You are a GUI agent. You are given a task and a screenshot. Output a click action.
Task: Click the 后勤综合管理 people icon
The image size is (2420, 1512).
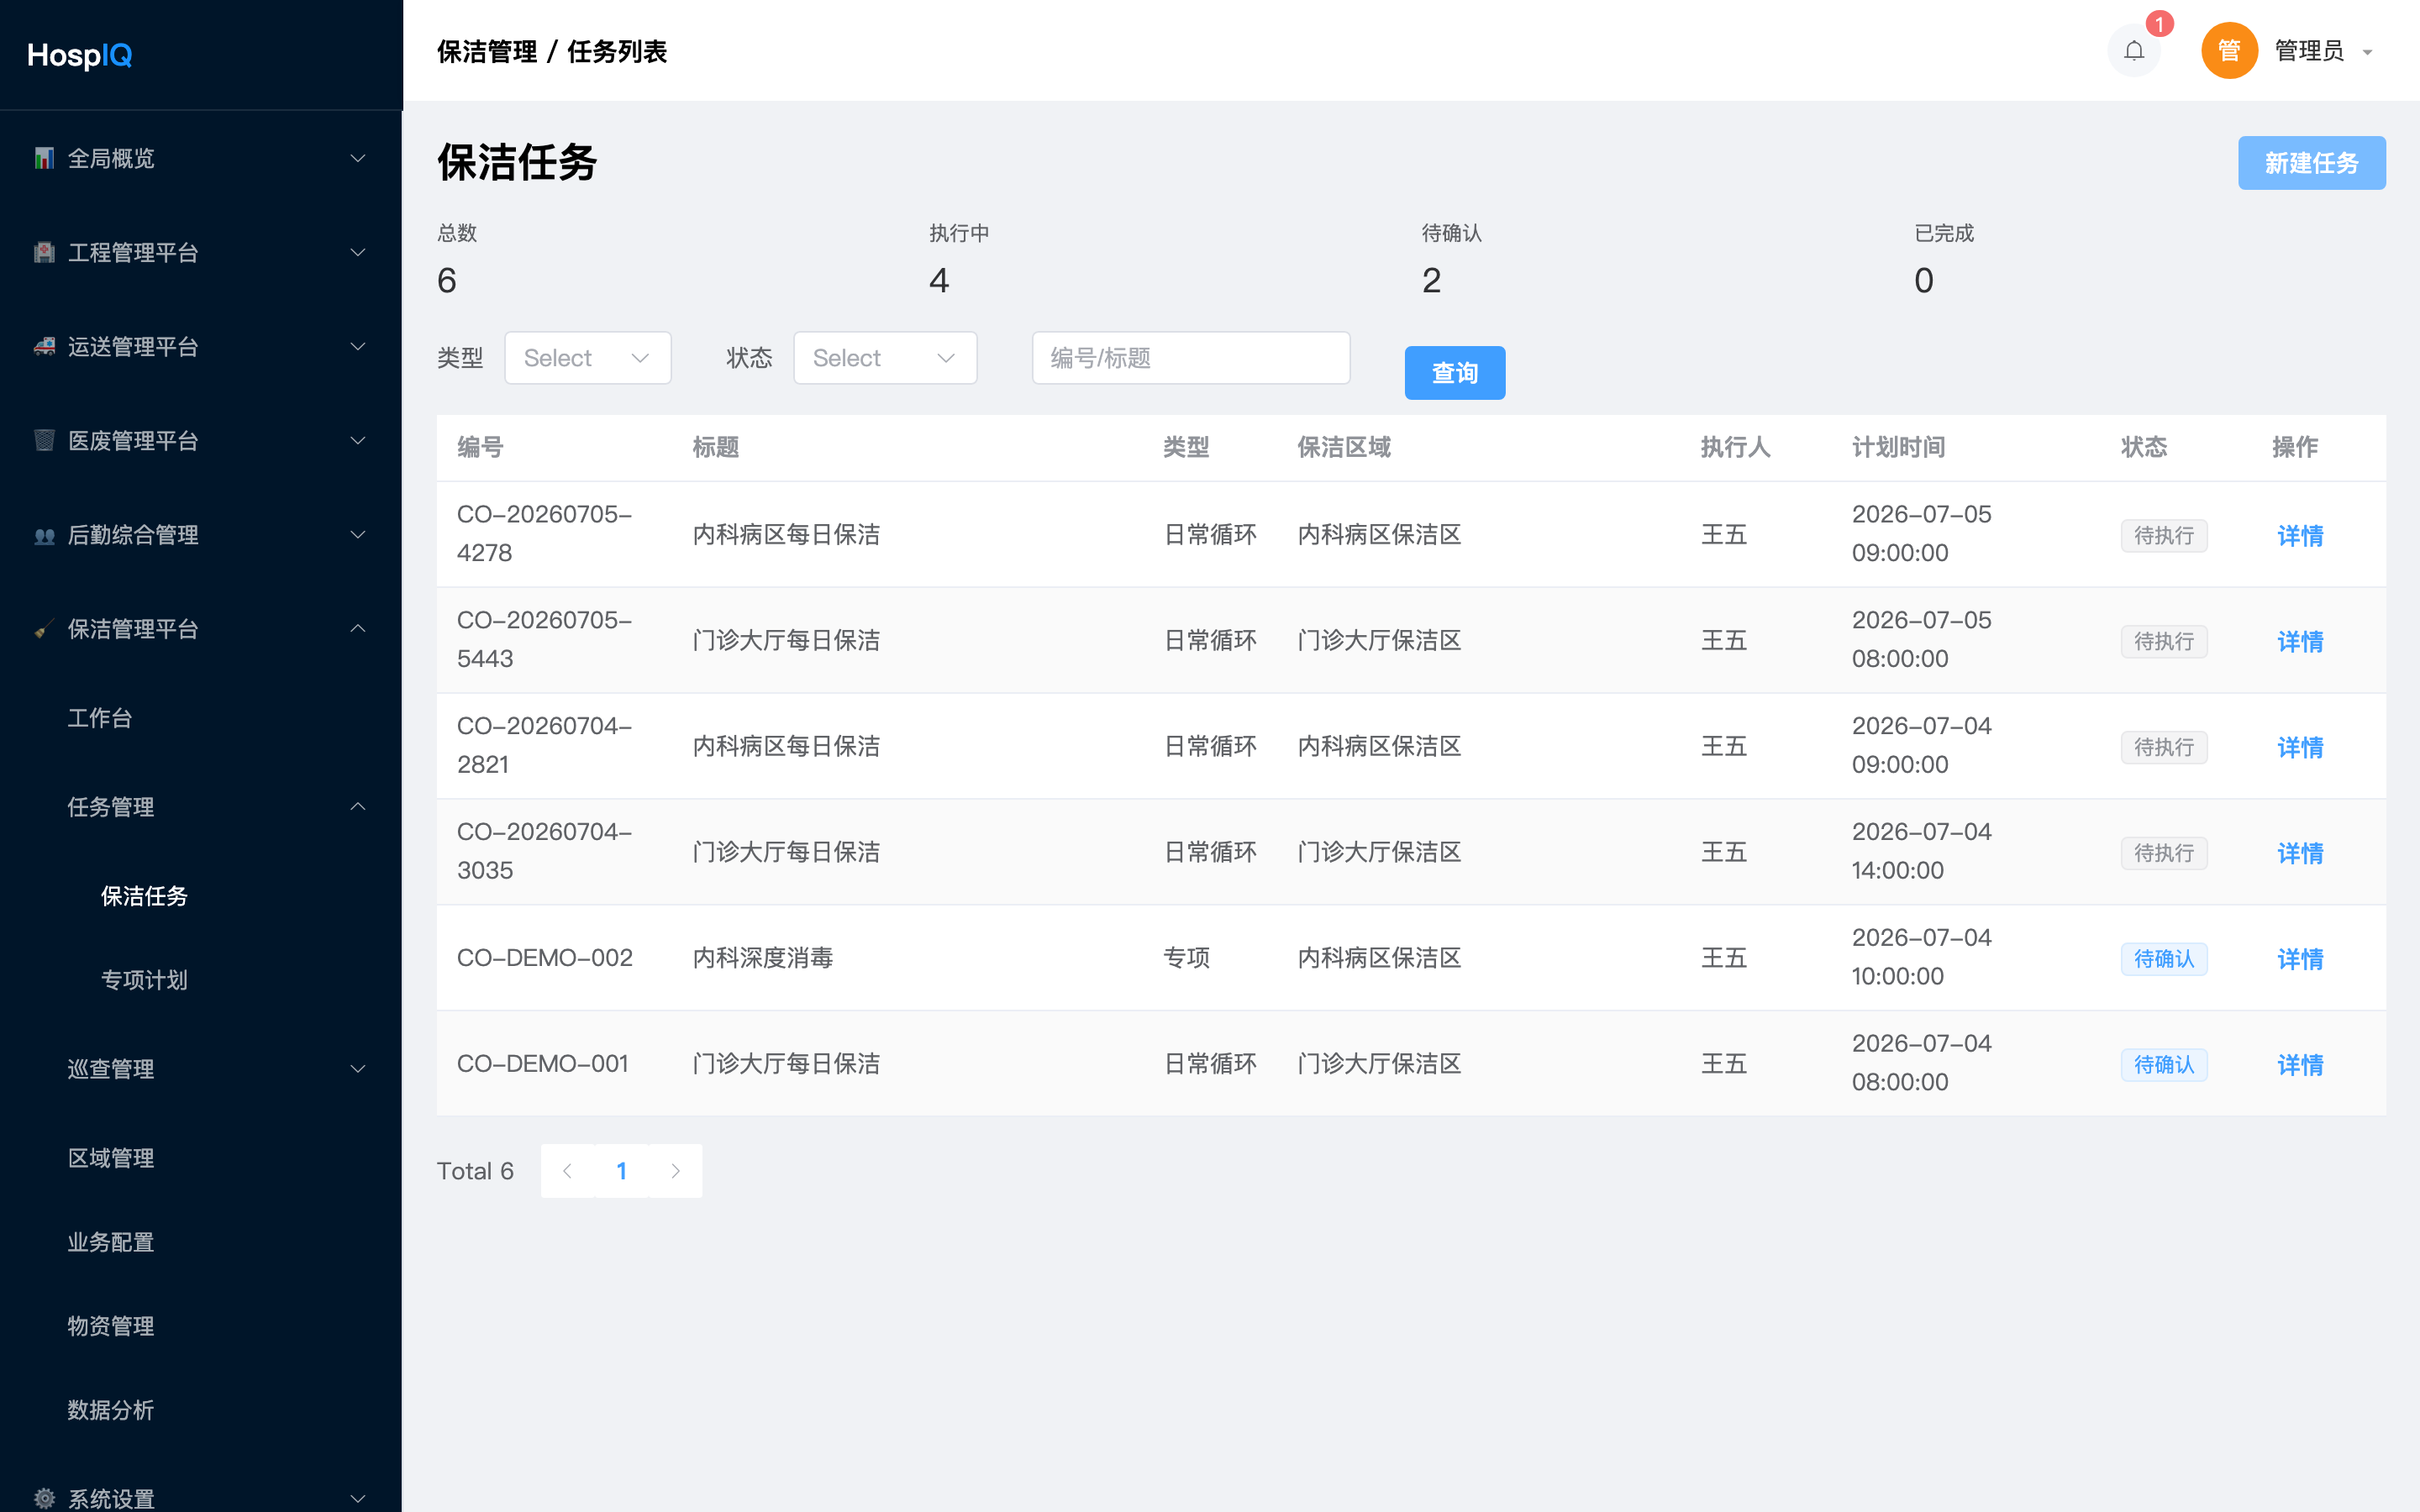pos(44,535)
